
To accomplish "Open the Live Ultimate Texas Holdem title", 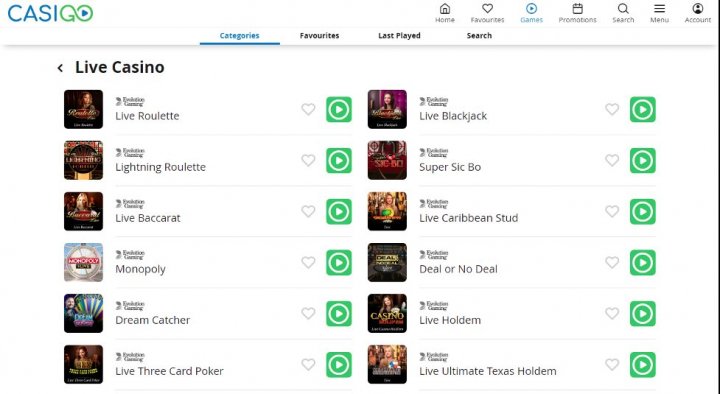I will pos(488,371).
